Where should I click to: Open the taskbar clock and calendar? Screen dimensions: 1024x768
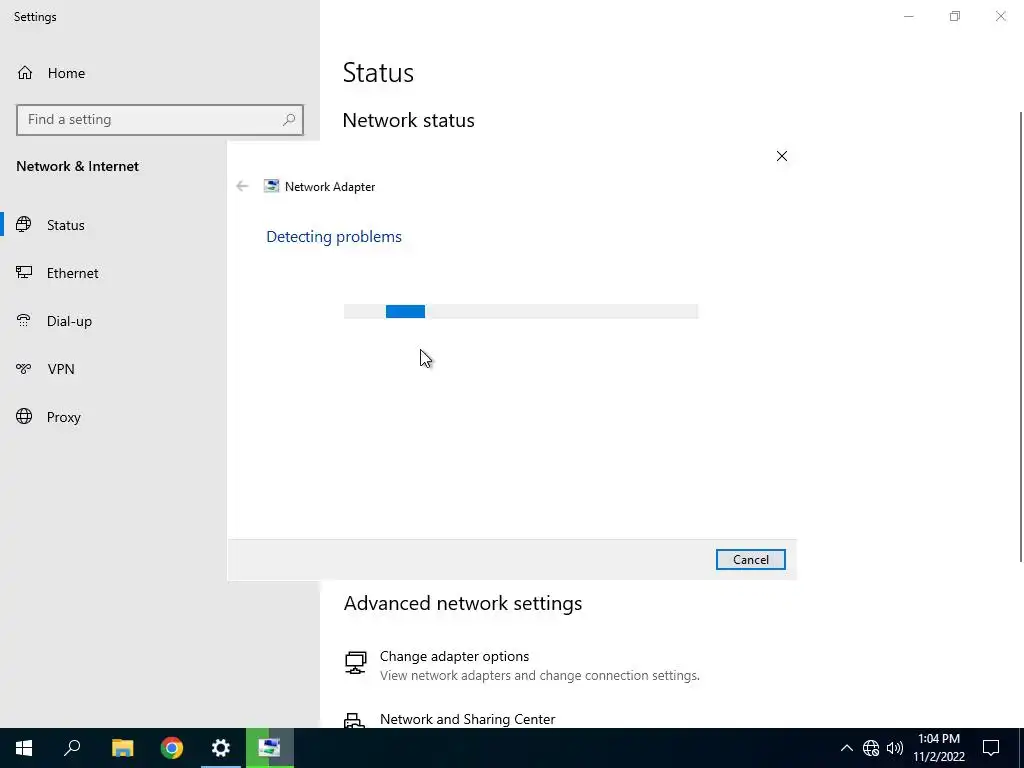(x=939, y=748)
